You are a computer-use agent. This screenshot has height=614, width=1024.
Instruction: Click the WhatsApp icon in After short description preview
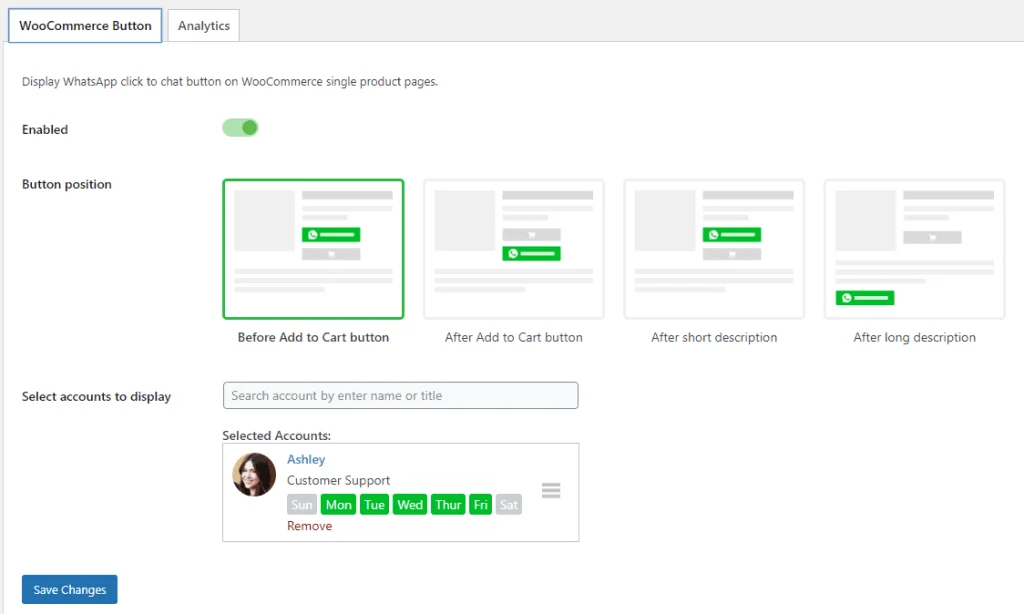coord(716,234)
